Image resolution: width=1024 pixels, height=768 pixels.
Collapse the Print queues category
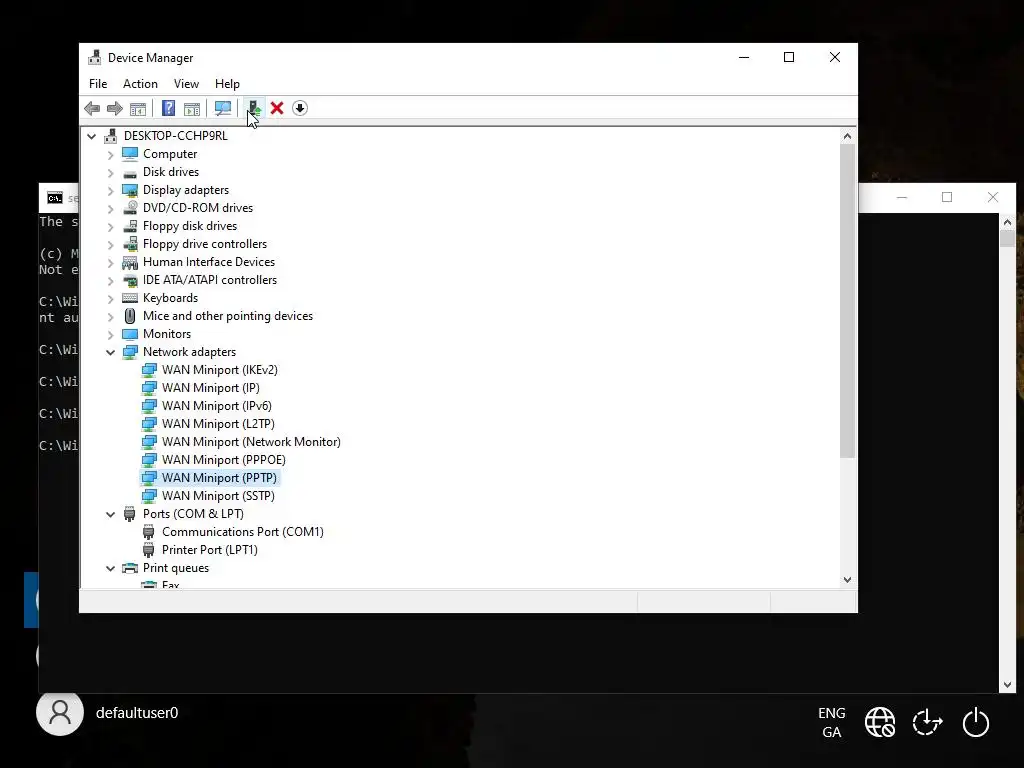(x=110, y=569)
